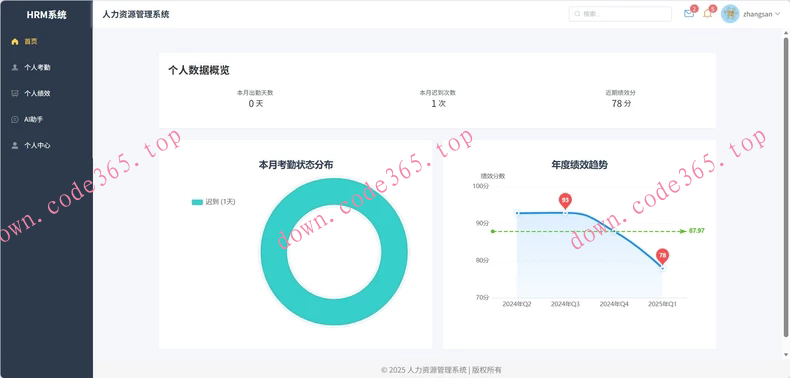790x378 pixels.
Task: Click the 人力资源管理系统 header title
Action: click(x=136, y=15)
